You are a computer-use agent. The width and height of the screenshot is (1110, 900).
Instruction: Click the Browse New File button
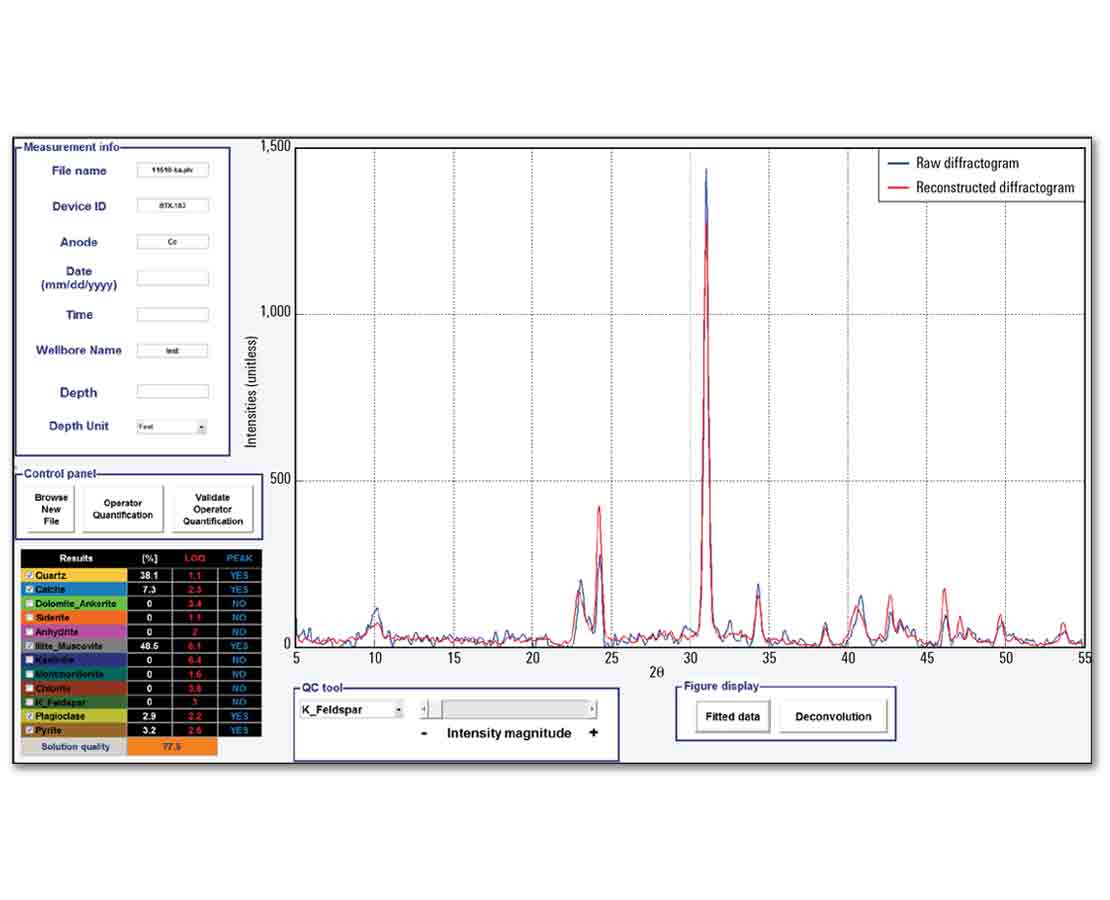tap(50, 508)
